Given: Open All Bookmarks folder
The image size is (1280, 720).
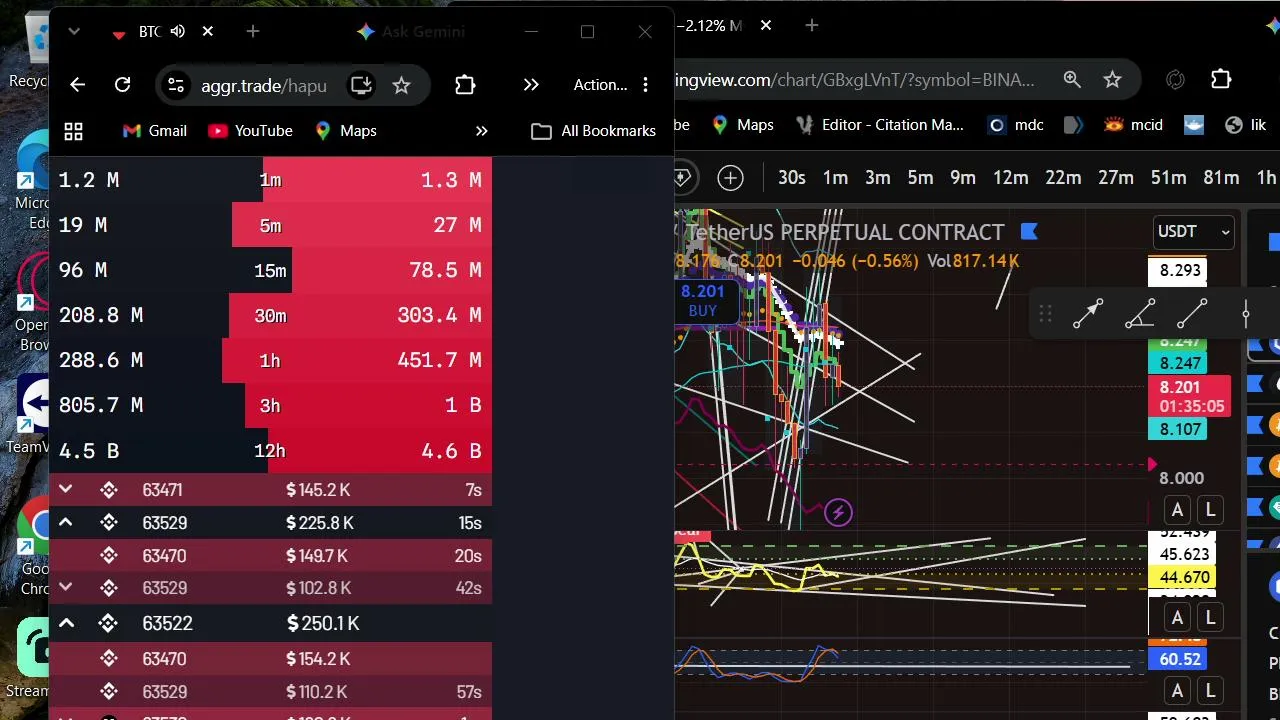Looking at the screenshot, I should [594, 131].
